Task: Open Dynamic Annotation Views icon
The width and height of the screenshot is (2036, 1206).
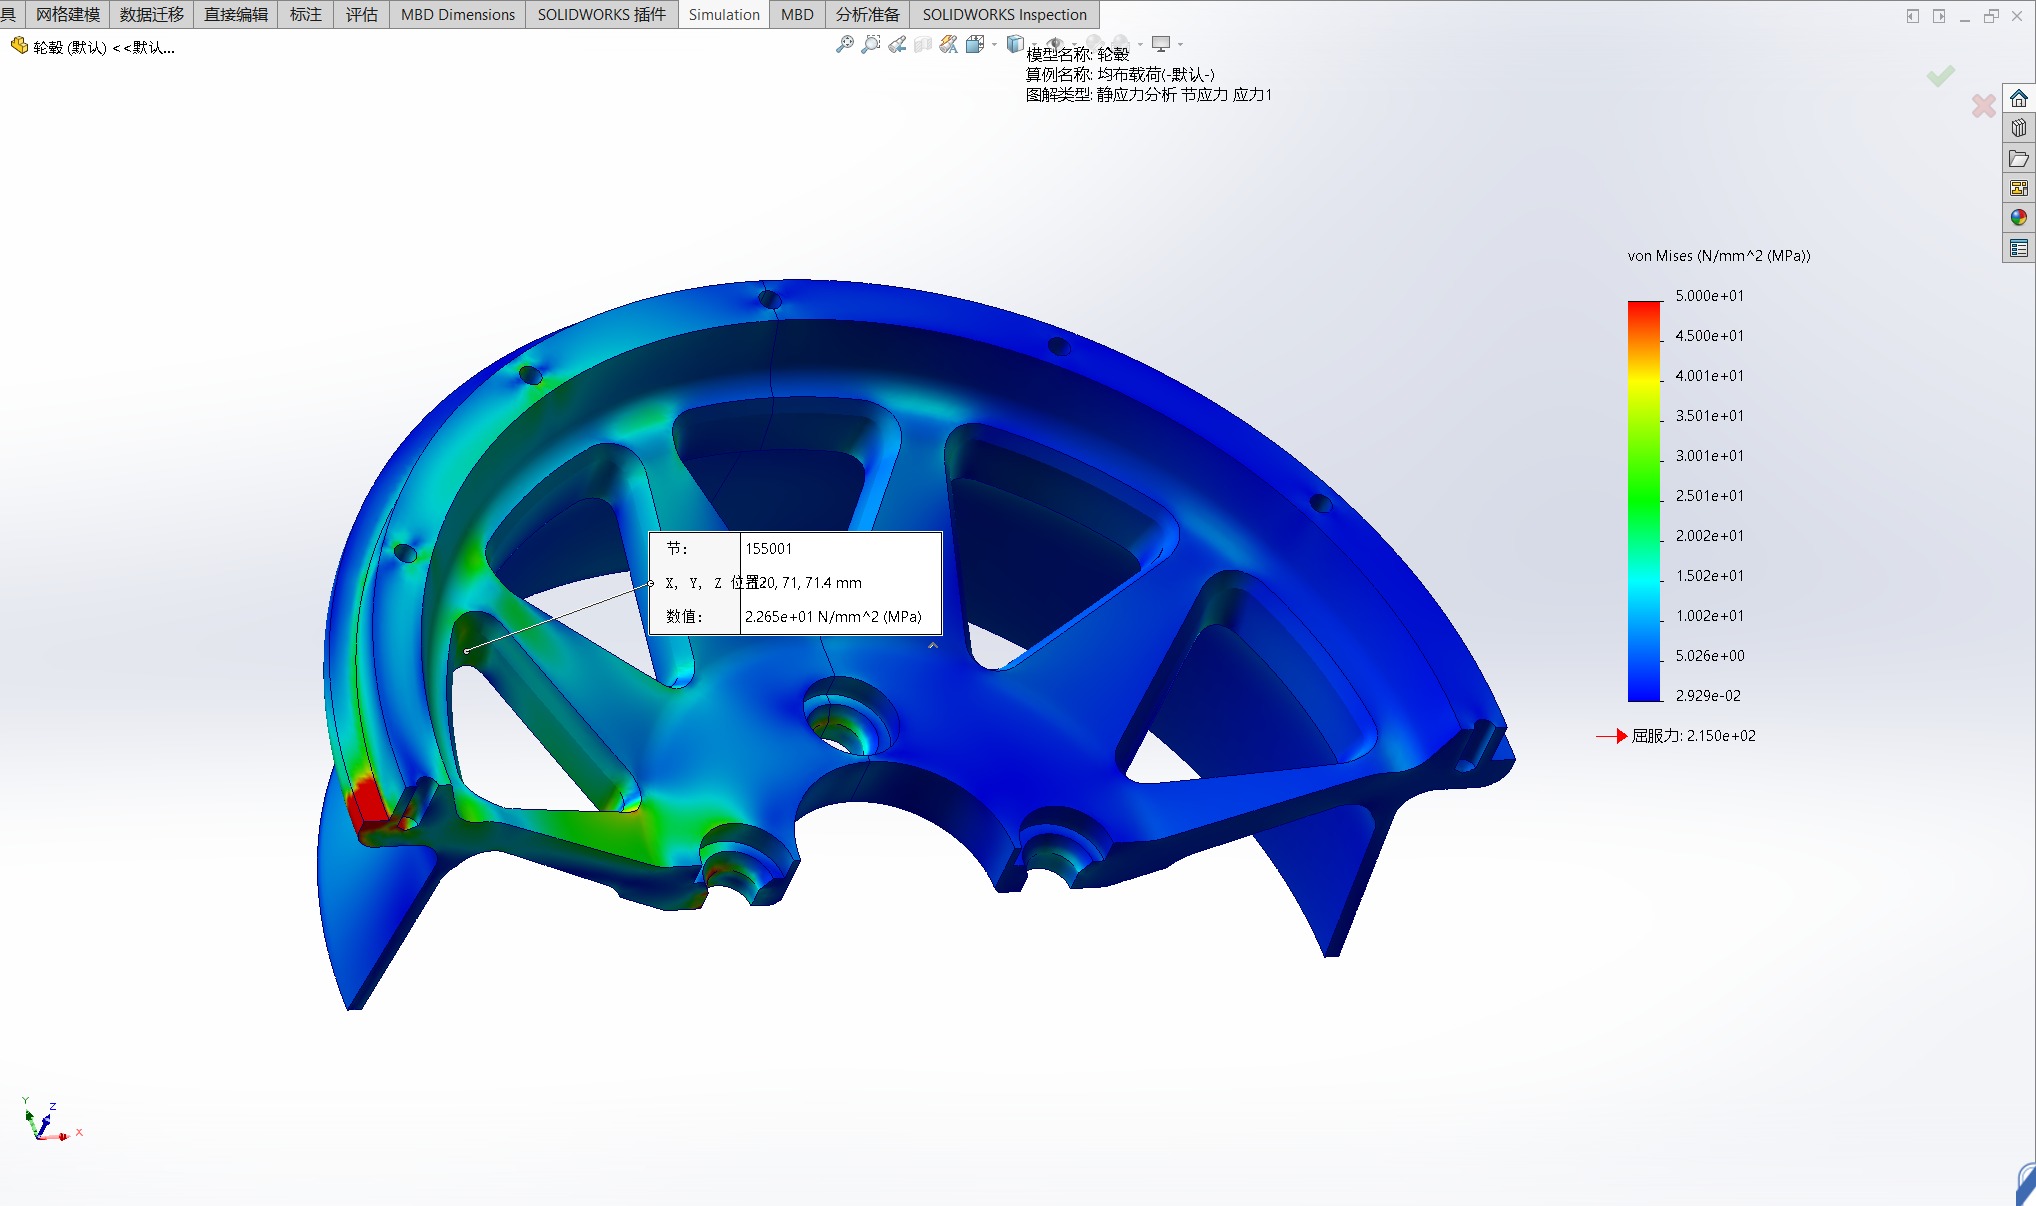Action: click(x=949, y=44)
